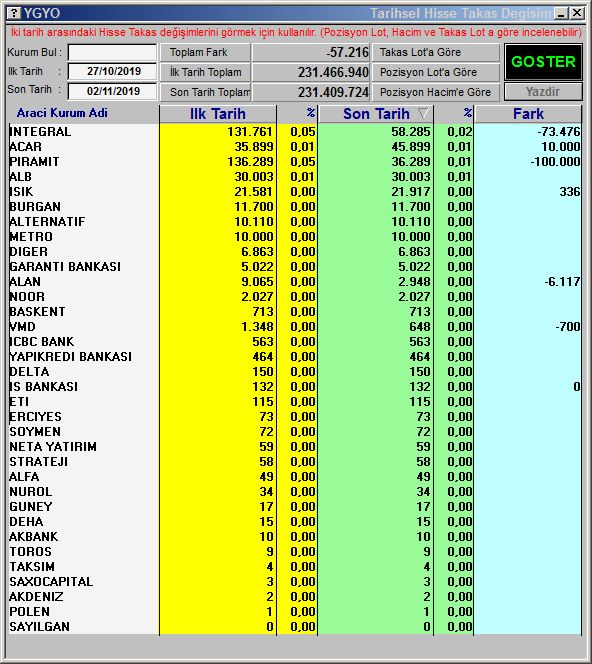Select the BASKENT row name
This screenshot has height=664, width=592.
click(x=37, y=312)
